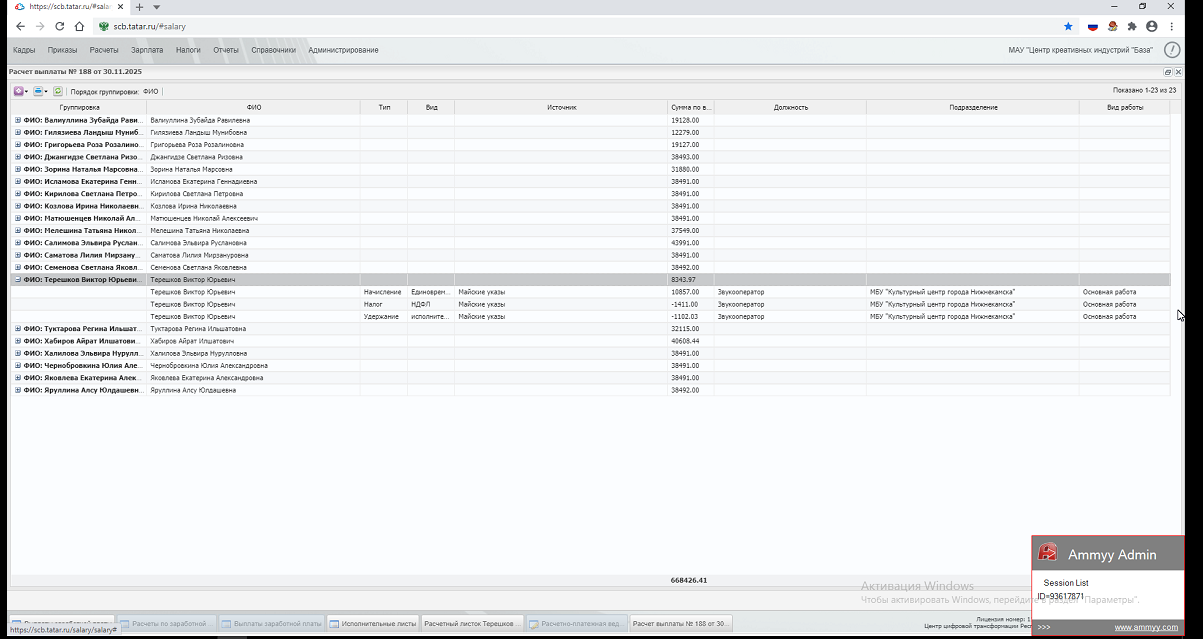Open www.ammyy.com link in Ammyy popup
Viewport: 1203px width, 639px height.
(x=1146, y=627)
